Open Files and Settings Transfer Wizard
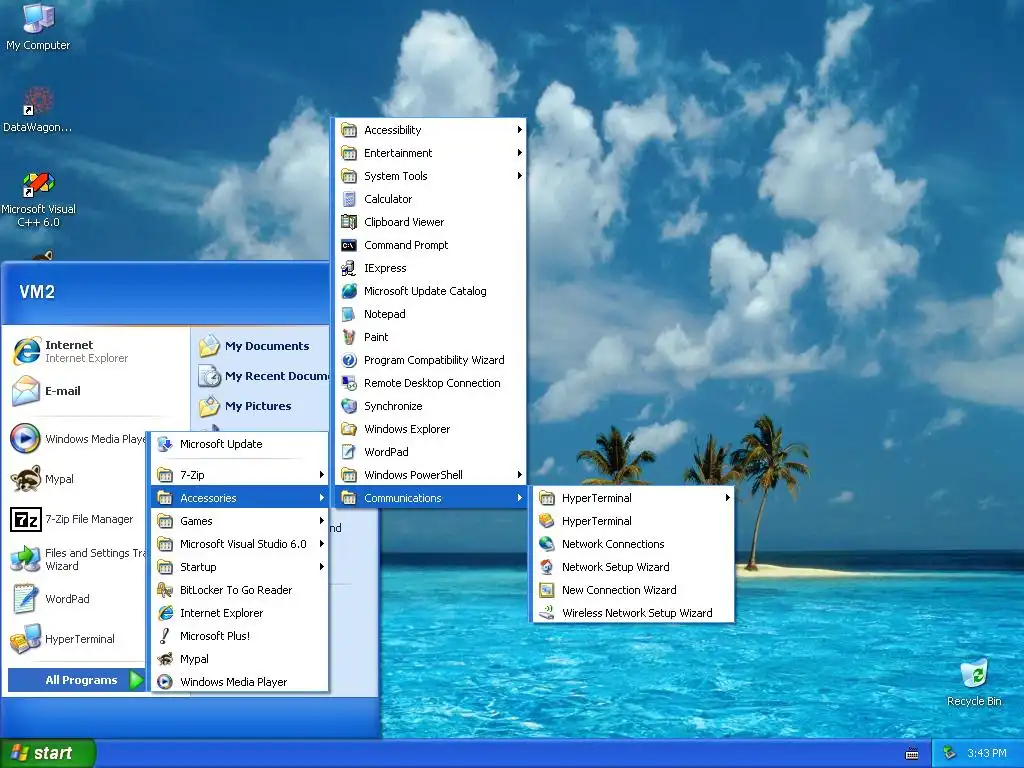Viewport: 1024px width, 768px height. [77, 559]
